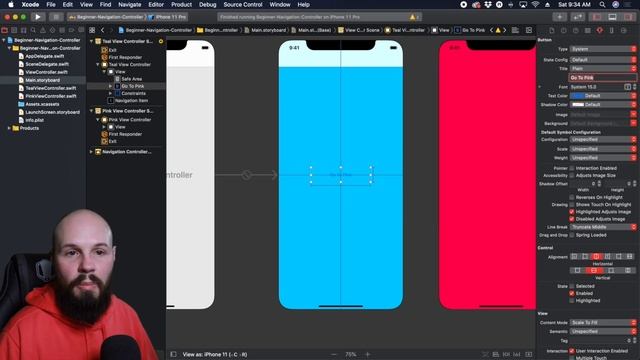Viewport: 640px width, 360px height.
Task: Open the State Config dropdown
Action: click(x=603, y=60)
